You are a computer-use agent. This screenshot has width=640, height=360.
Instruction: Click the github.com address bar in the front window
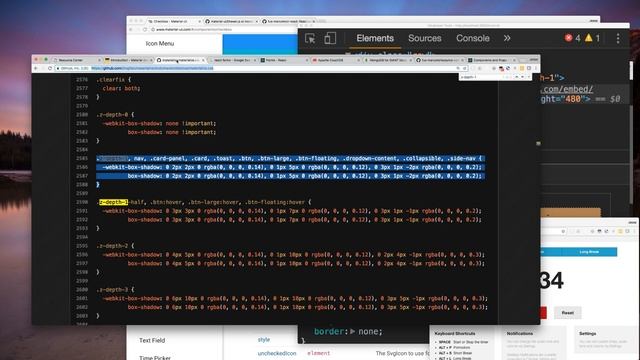click(261, 68)
